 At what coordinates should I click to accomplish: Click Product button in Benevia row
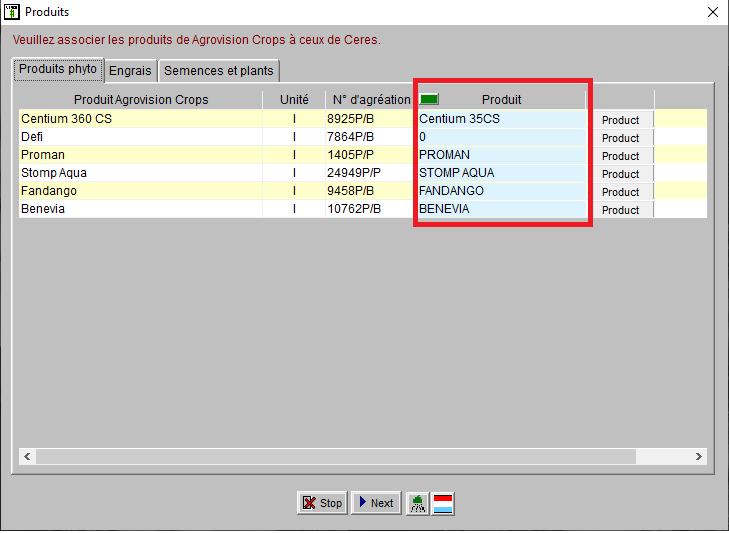click(621, 210)
